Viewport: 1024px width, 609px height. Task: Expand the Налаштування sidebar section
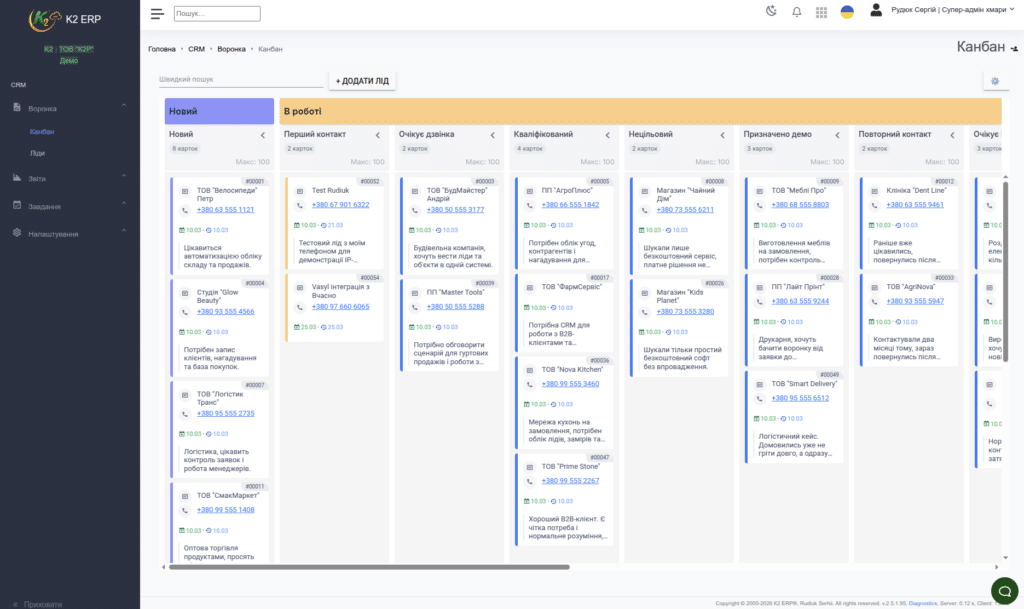tap(123, 231)
